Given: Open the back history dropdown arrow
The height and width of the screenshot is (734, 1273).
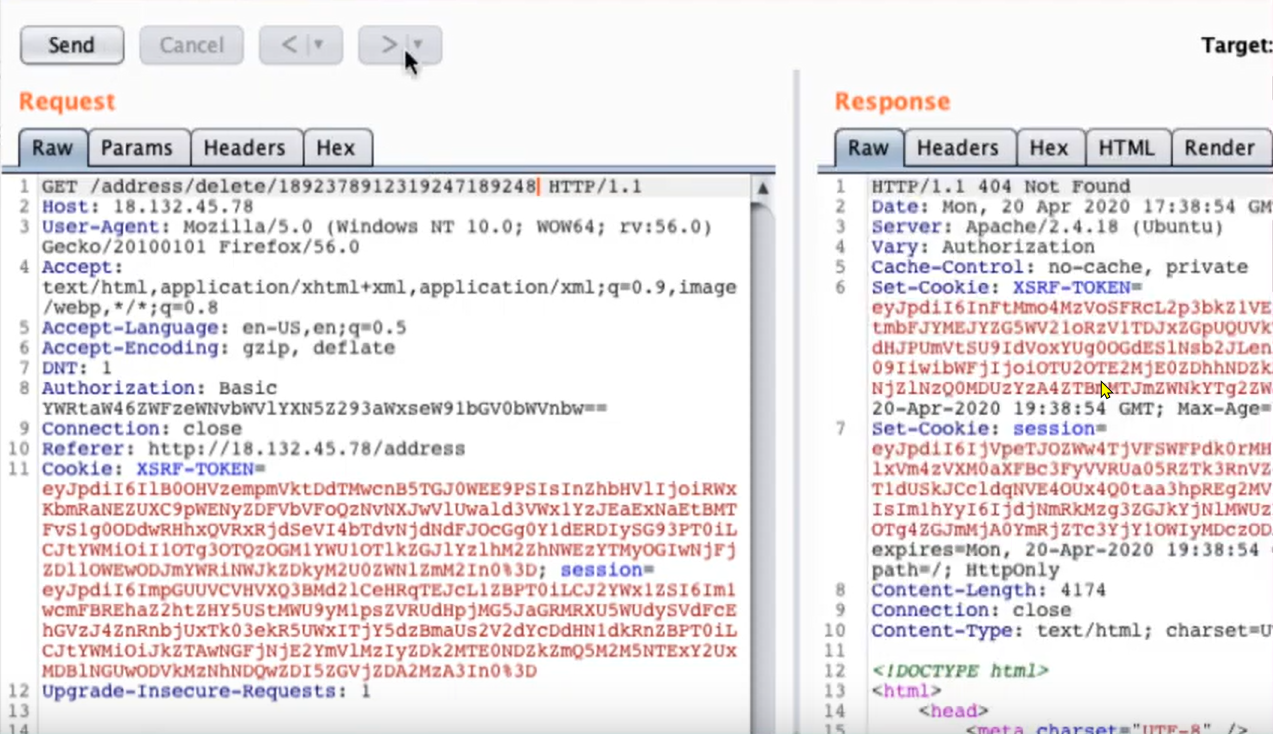Looking at the screenshot, I should coord(320,45).
